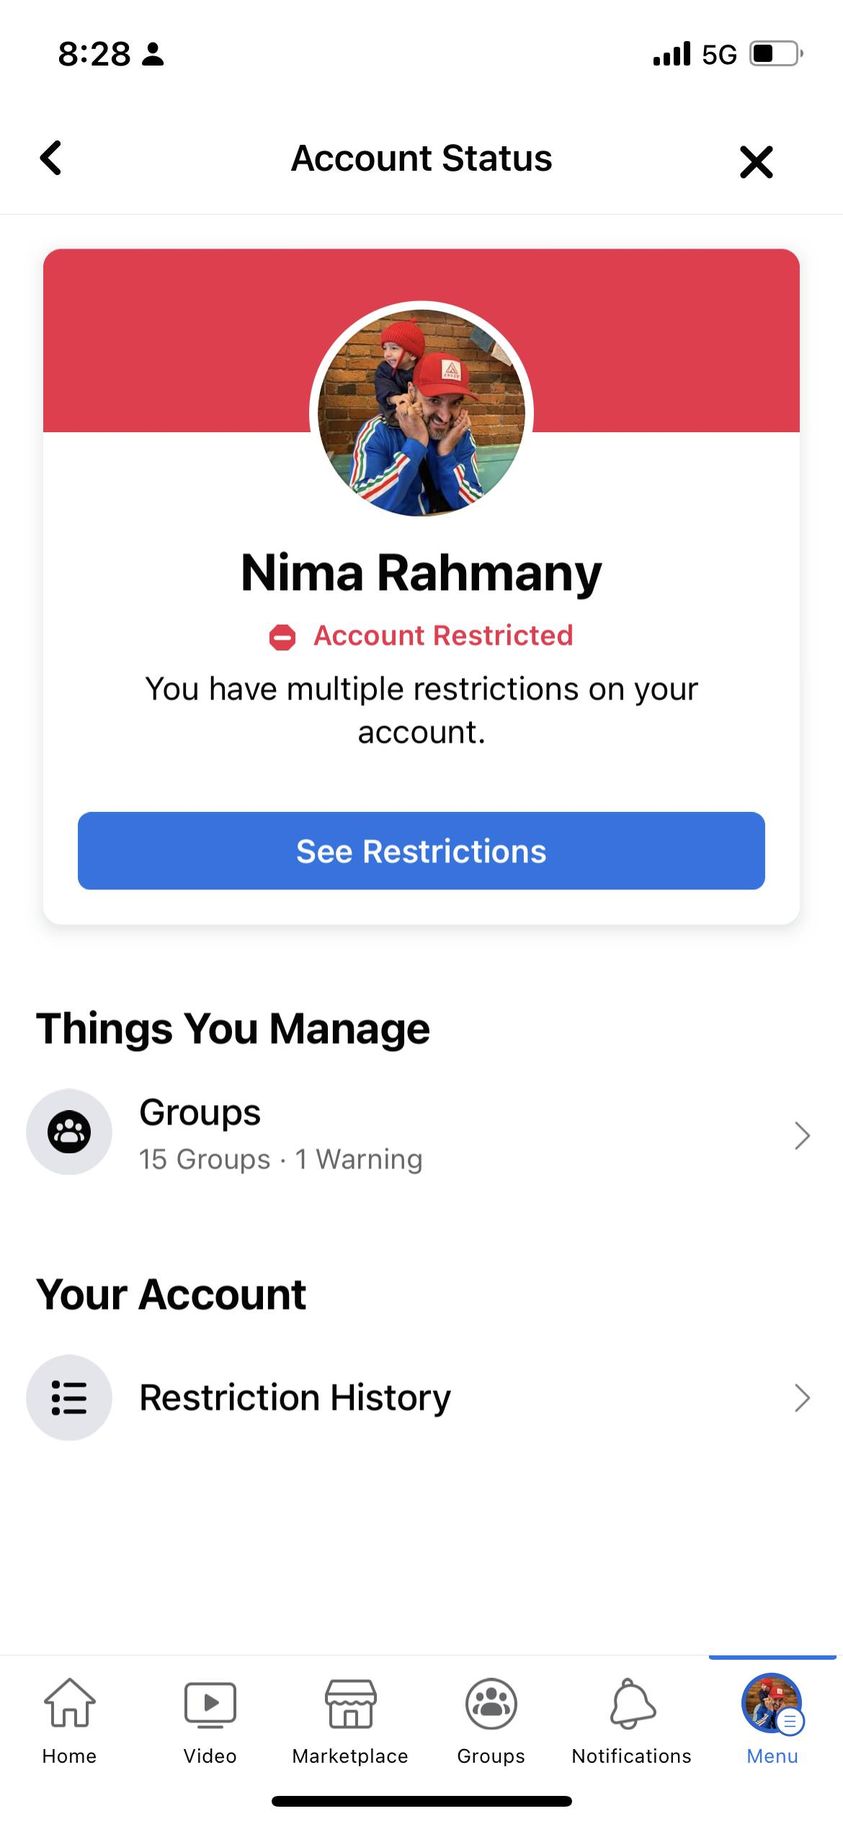Open the Groups row icon

coord(69,1132)
